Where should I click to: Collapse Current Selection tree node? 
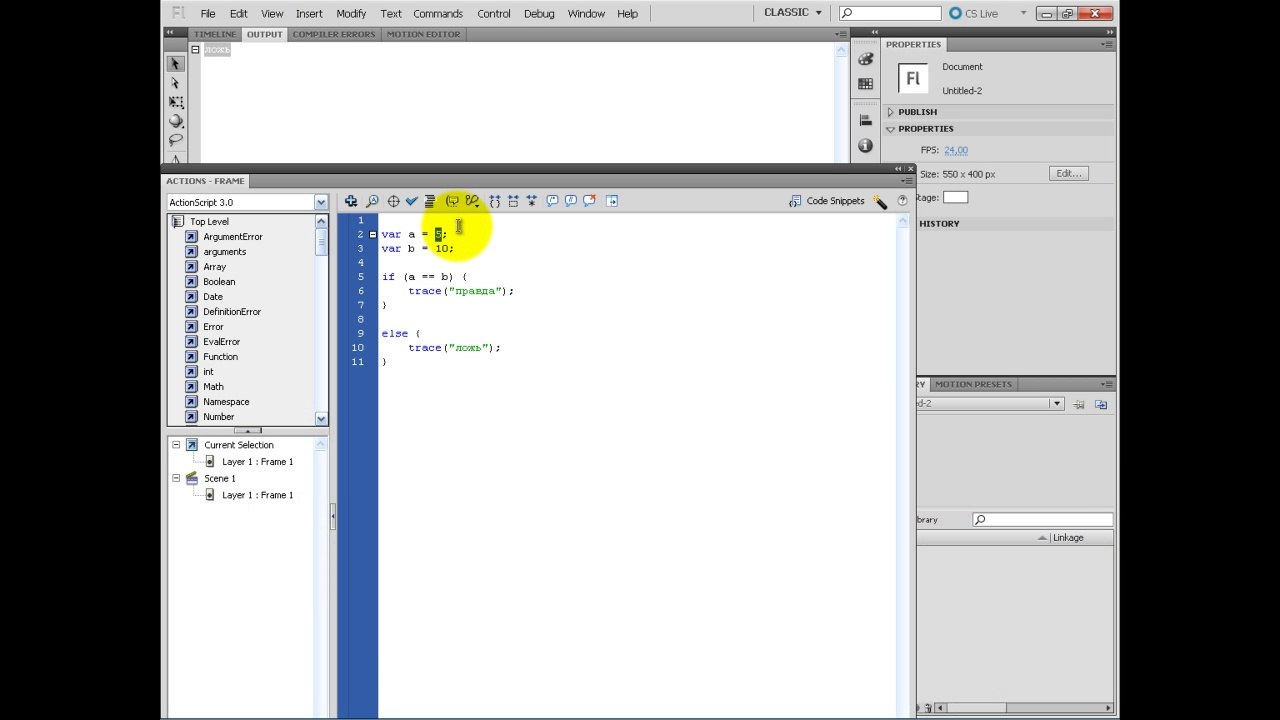click(176, 445)
